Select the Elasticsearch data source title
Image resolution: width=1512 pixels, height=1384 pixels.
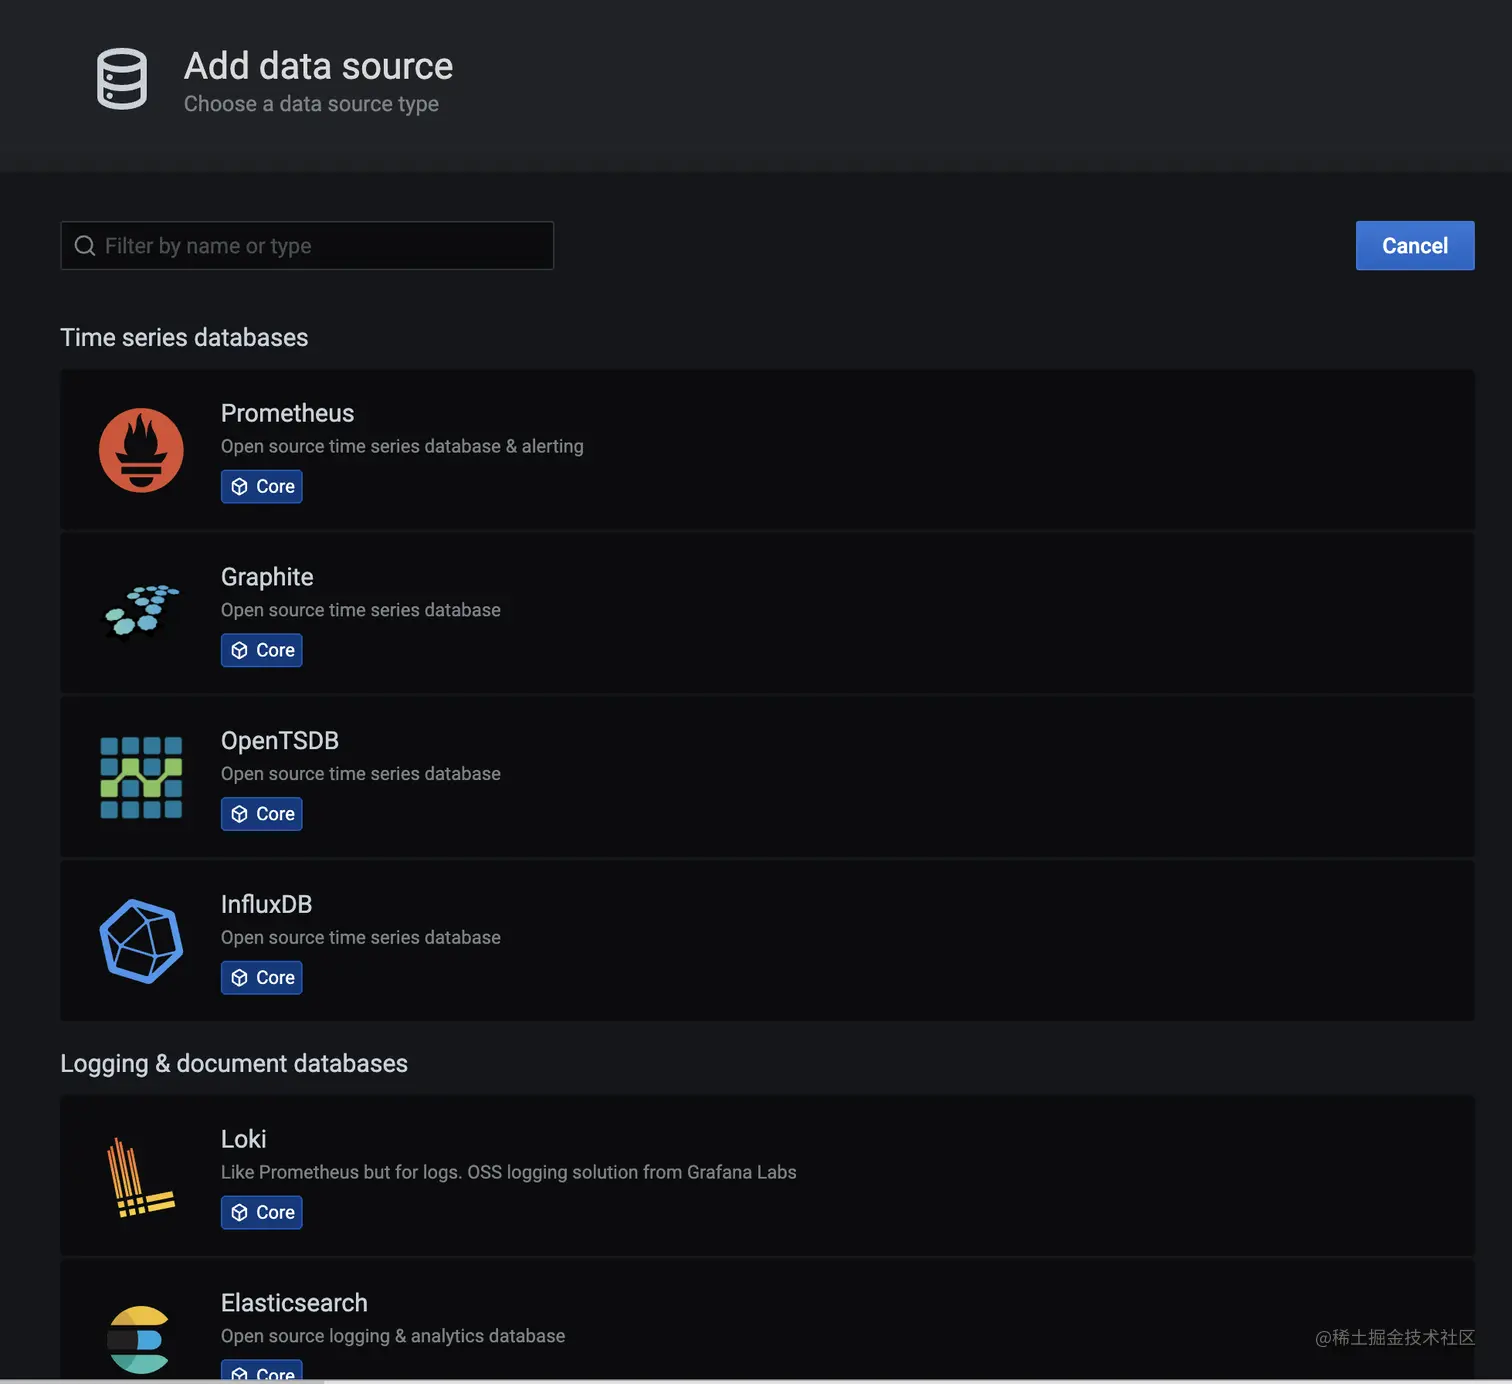pos(294,1303)
